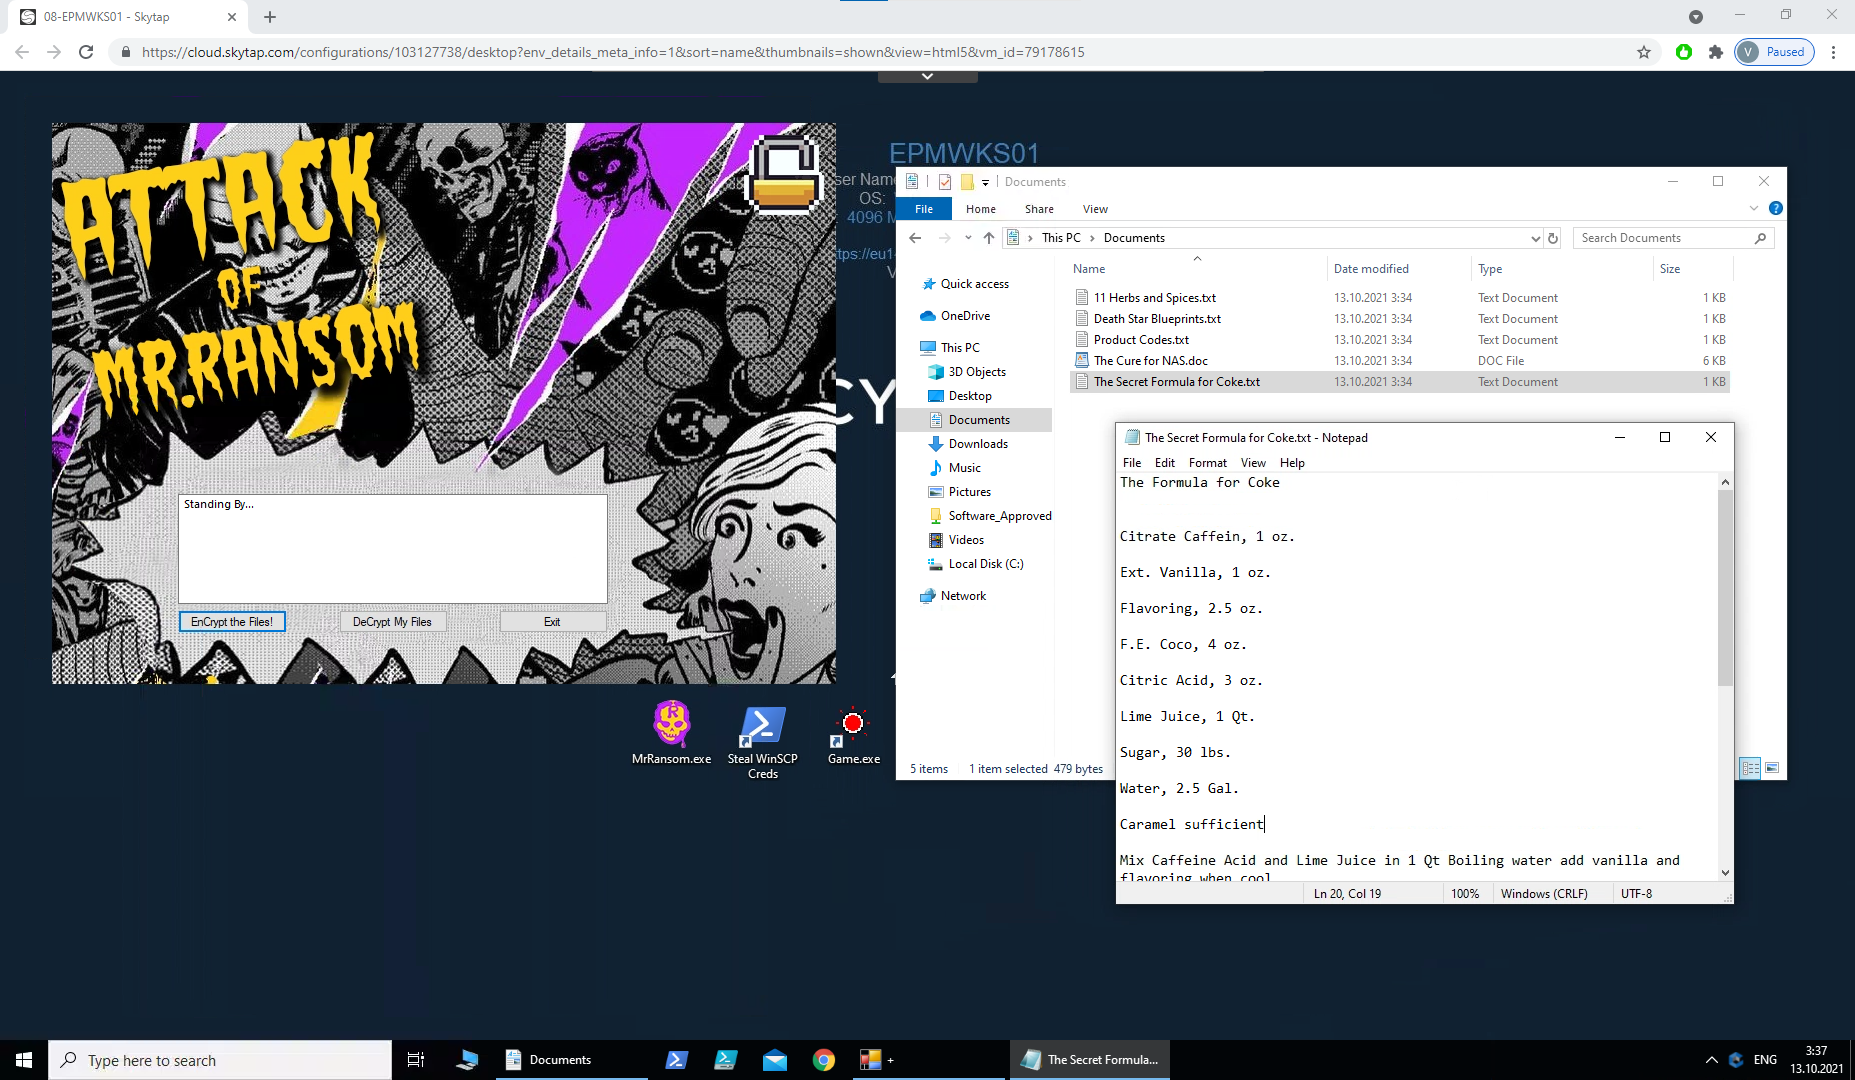Open Task View on the taskbar

pos(416,1060)
